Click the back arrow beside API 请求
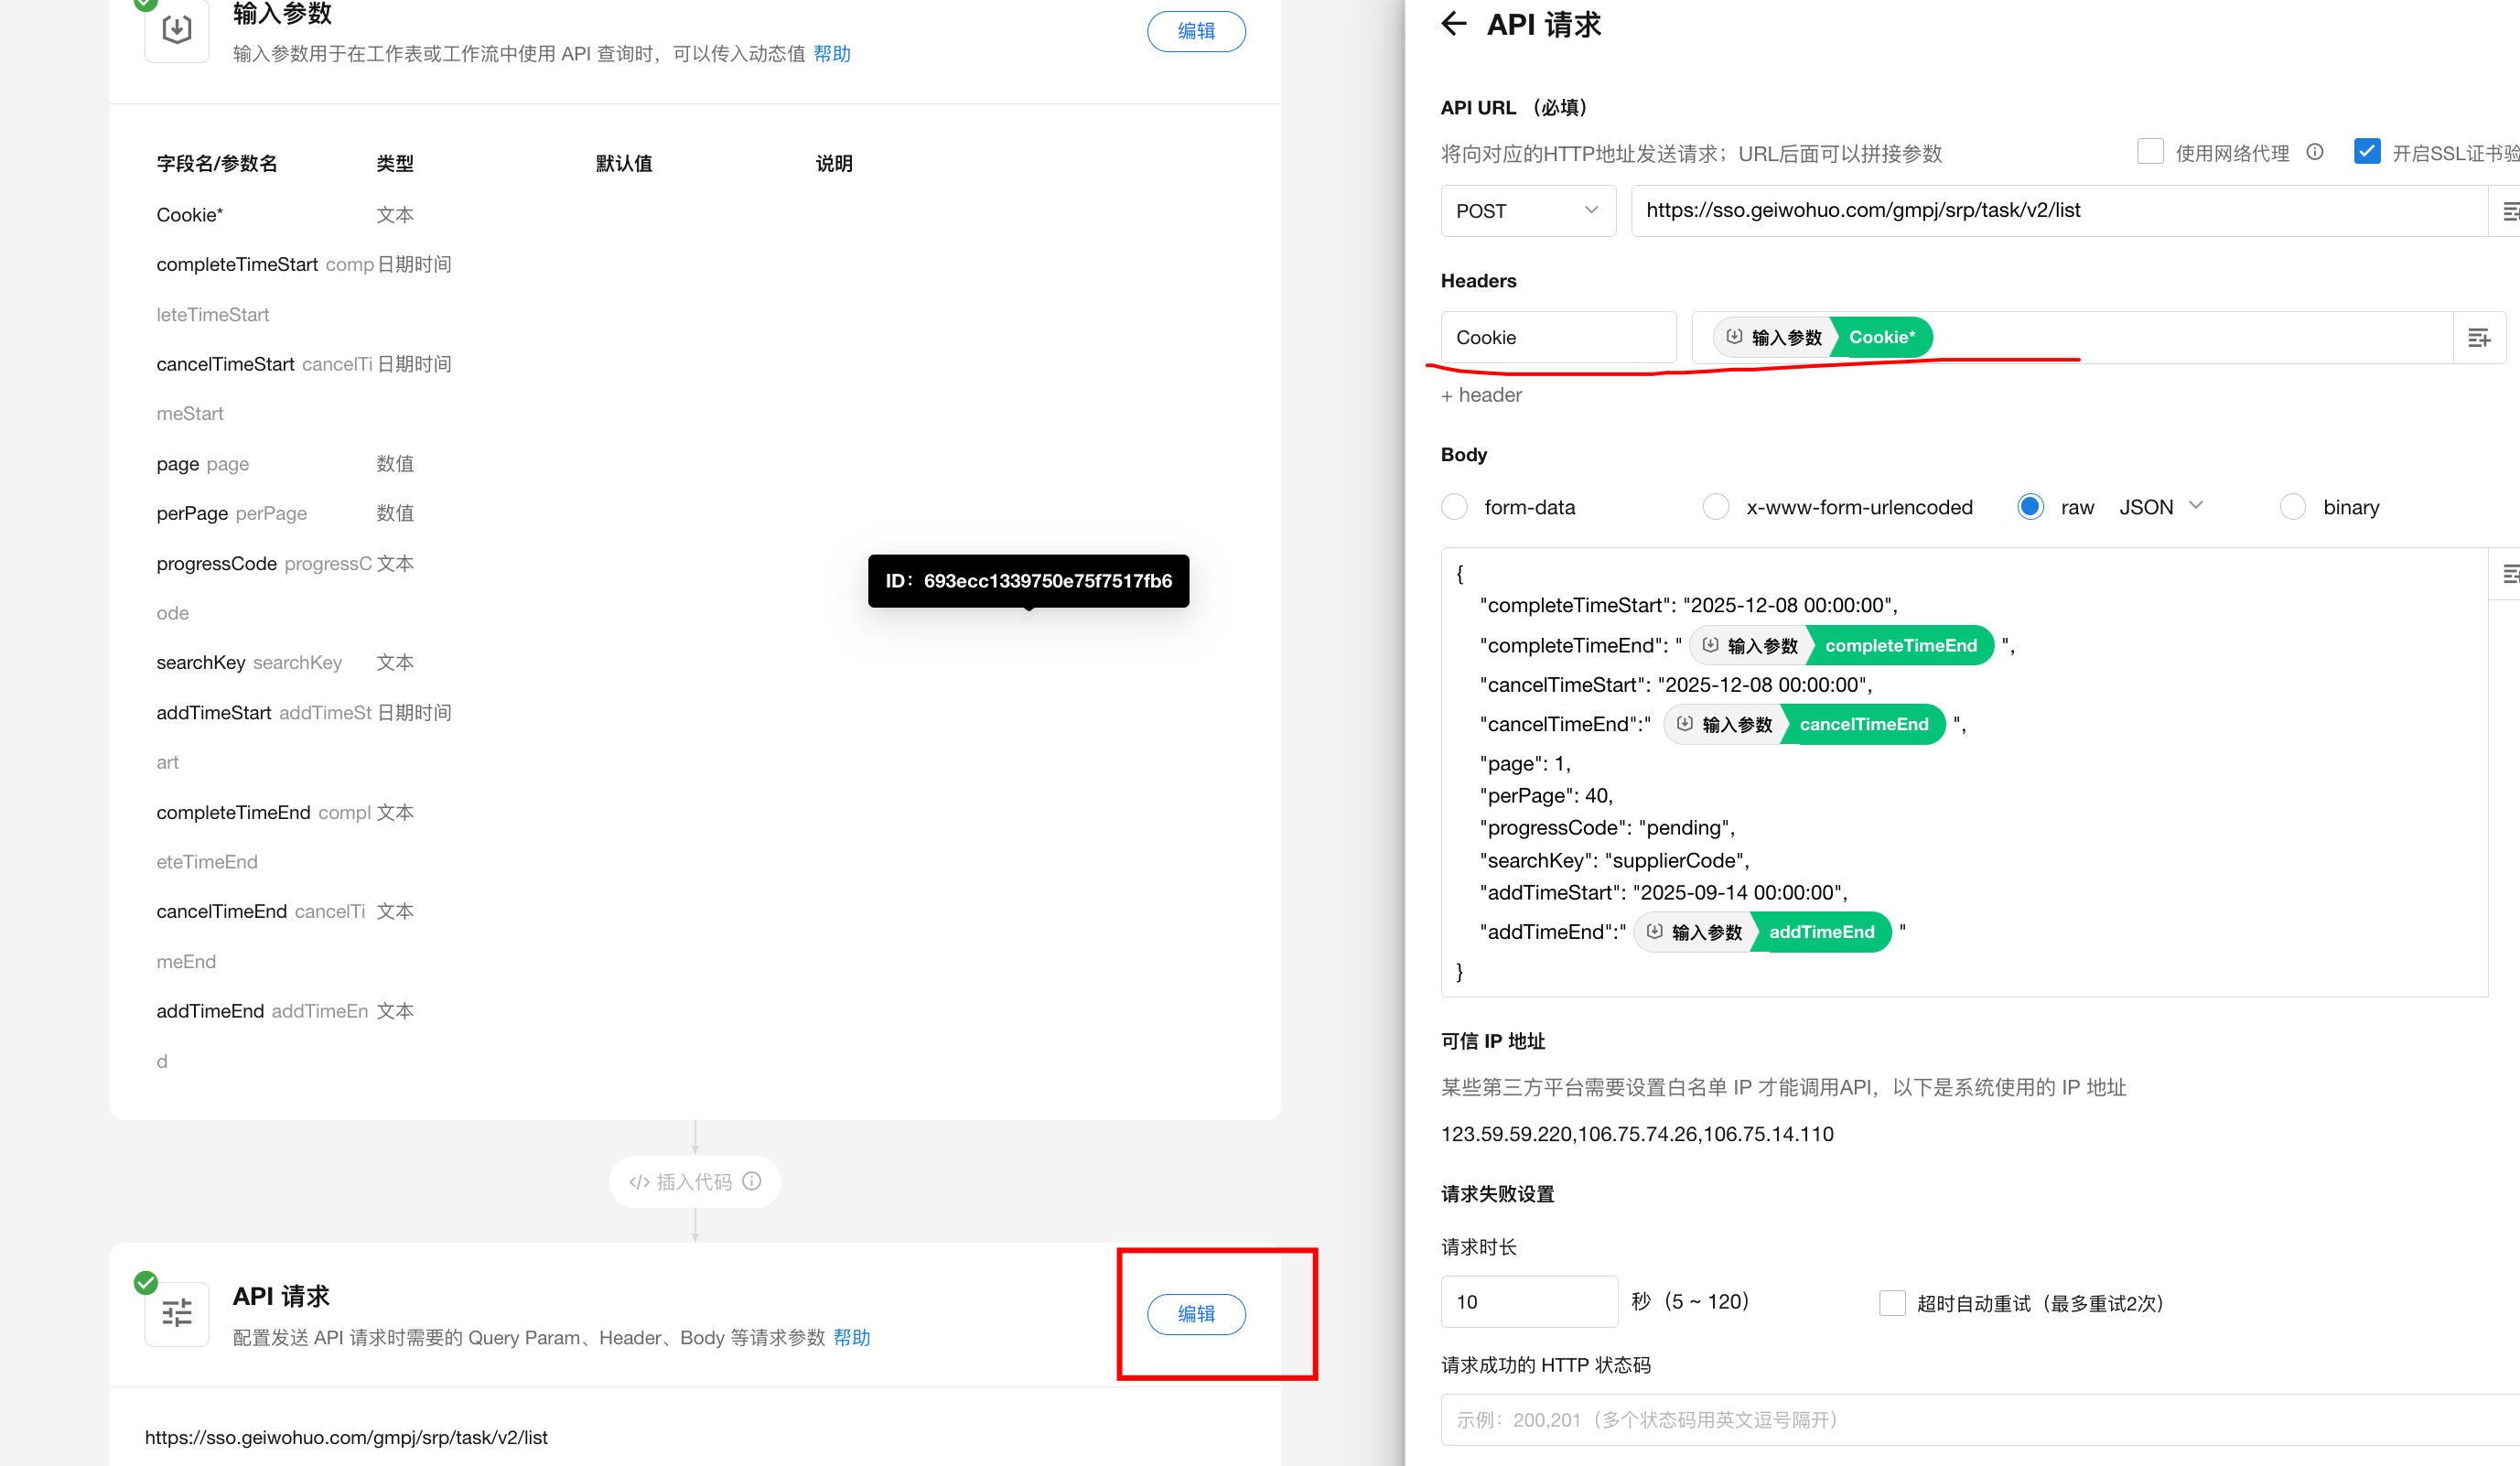The width and height of the screenshot is (2520, 1466). pos(1453,24)
